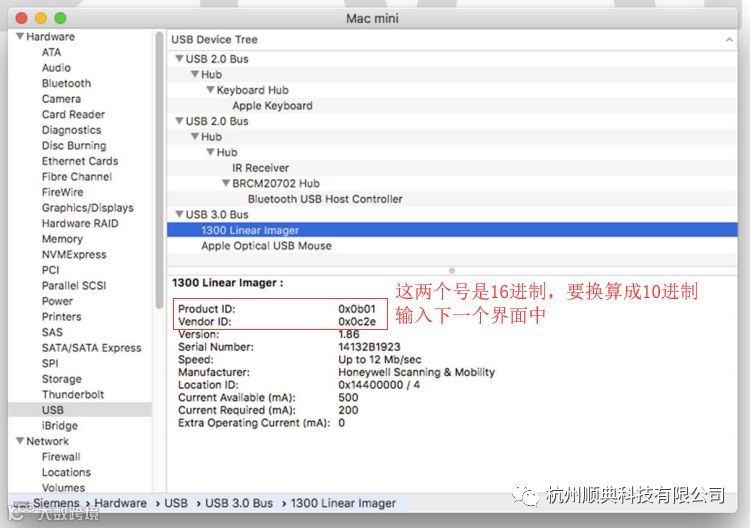750x528 pixels.
Task: Select Bluetooth USB Host Controller row
Action: [x=452, y=198]
